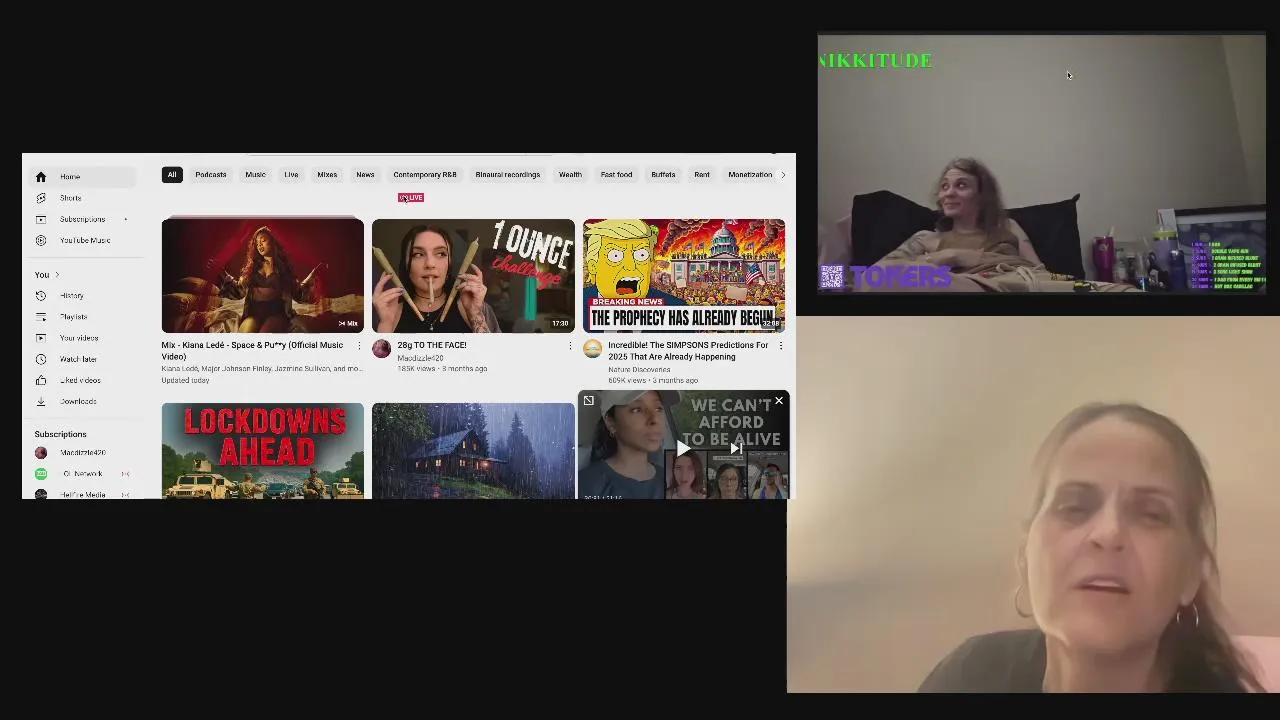Click the Home icon in YouTube sidebar
This screenshot has height=720, width=1280.
click(x=41, y=177)
